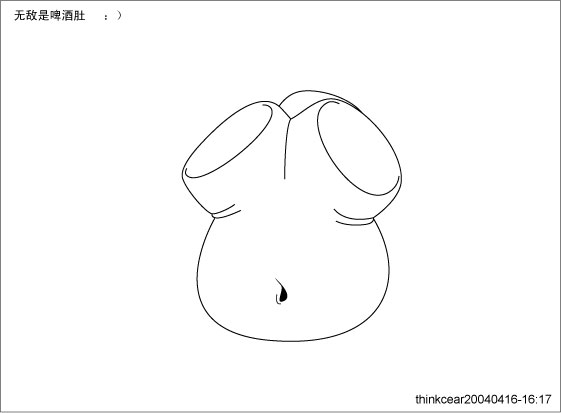Click the first character 无 in title
561x413 pixels.
tap(20, 16)
